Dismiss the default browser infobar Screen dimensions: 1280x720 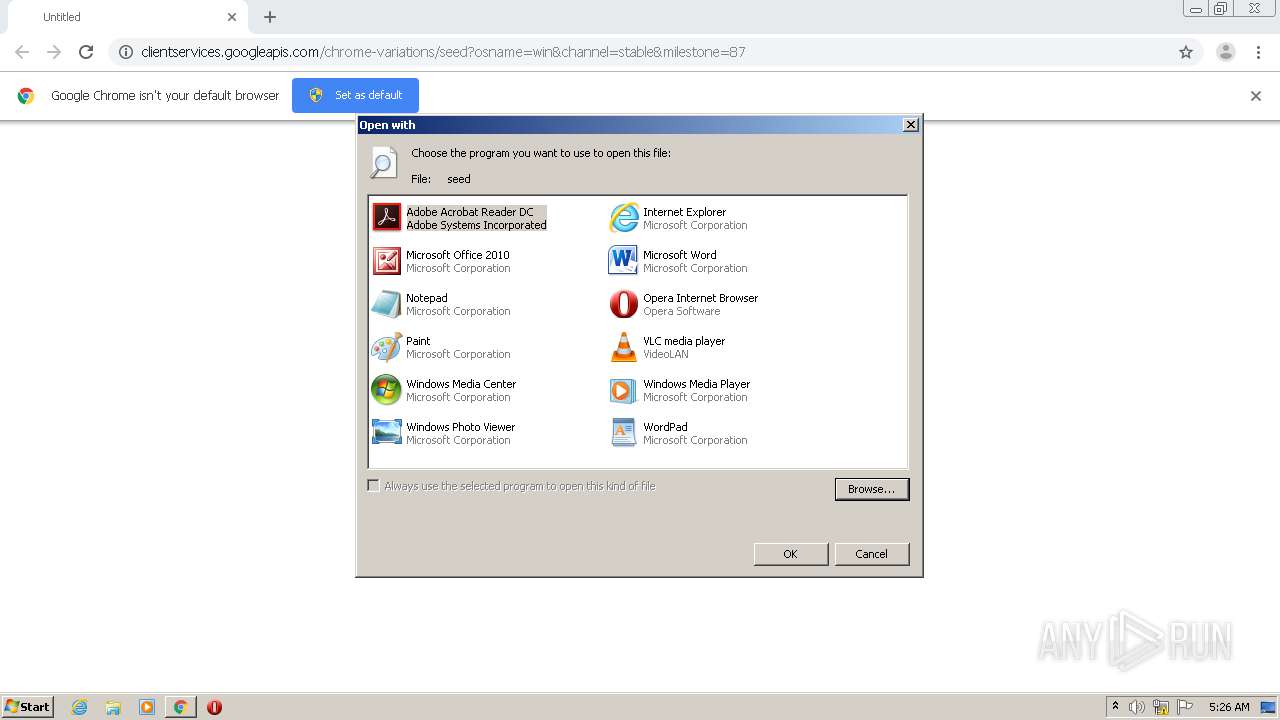point(1256,96)
